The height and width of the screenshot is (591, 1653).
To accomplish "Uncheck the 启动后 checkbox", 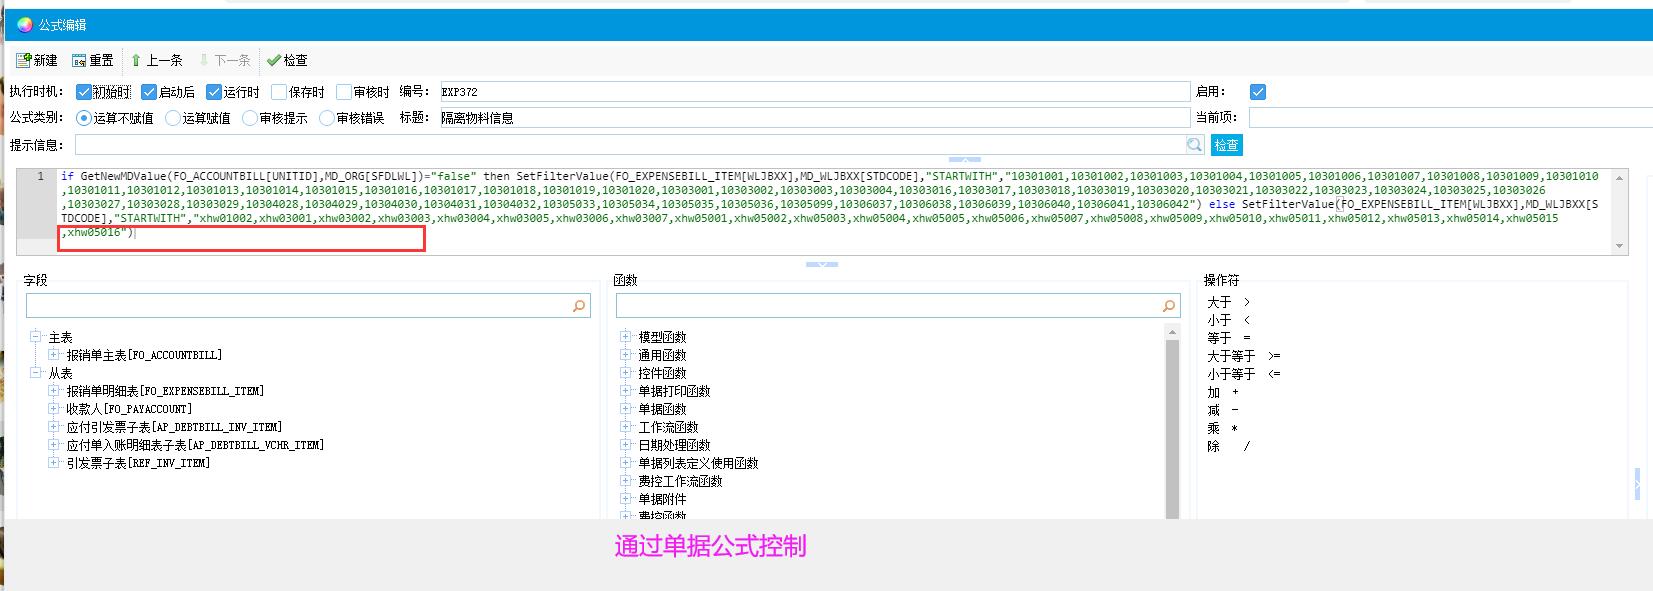I will (x=149, y=92).
